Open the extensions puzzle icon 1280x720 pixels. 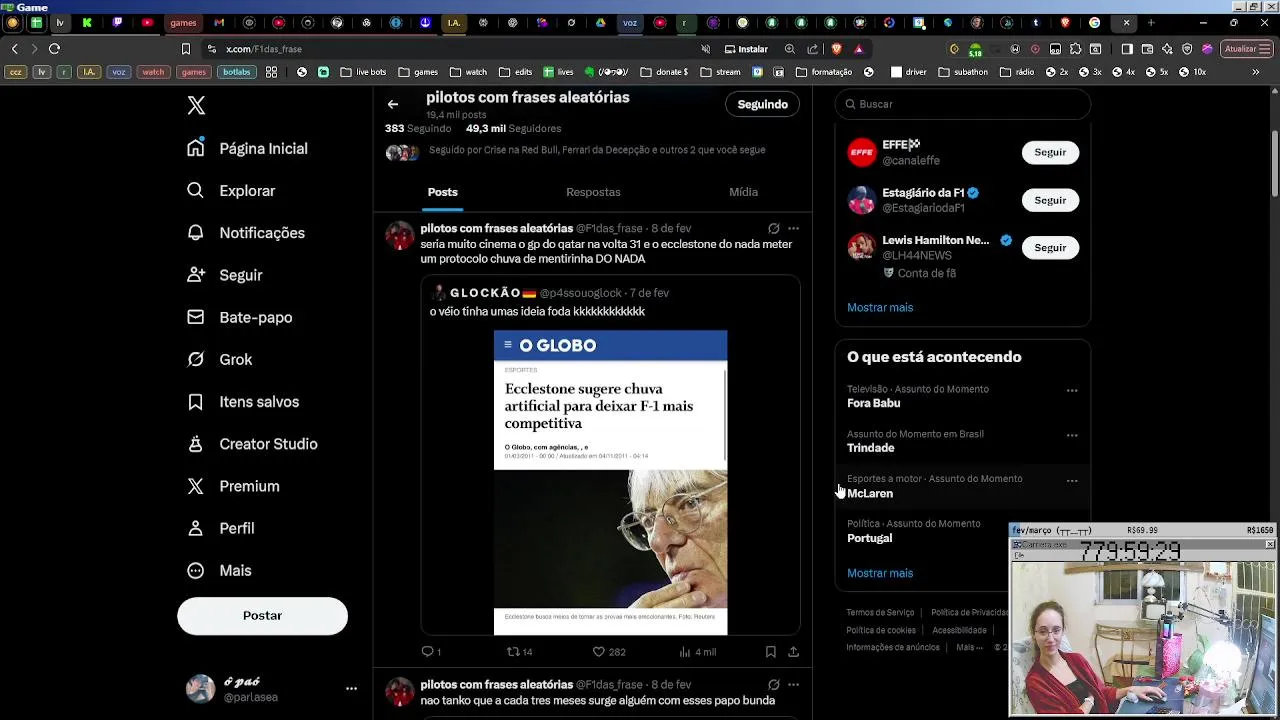click(1076, 49)
